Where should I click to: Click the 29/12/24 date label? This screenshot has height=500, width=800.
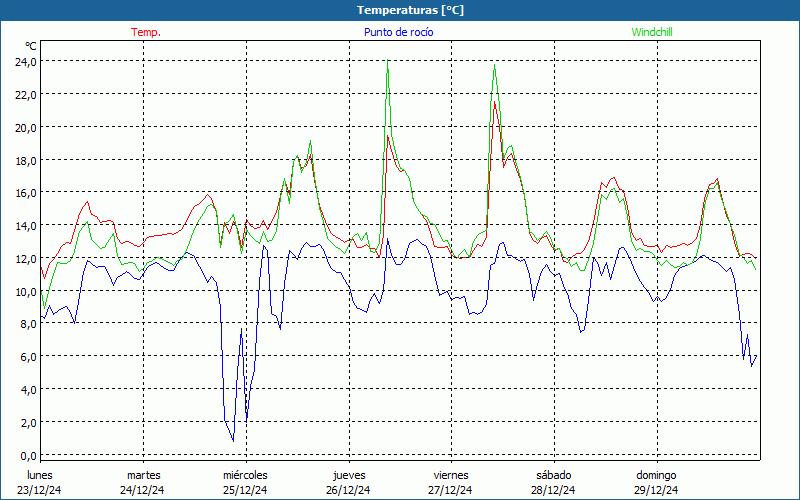(656, 490)
